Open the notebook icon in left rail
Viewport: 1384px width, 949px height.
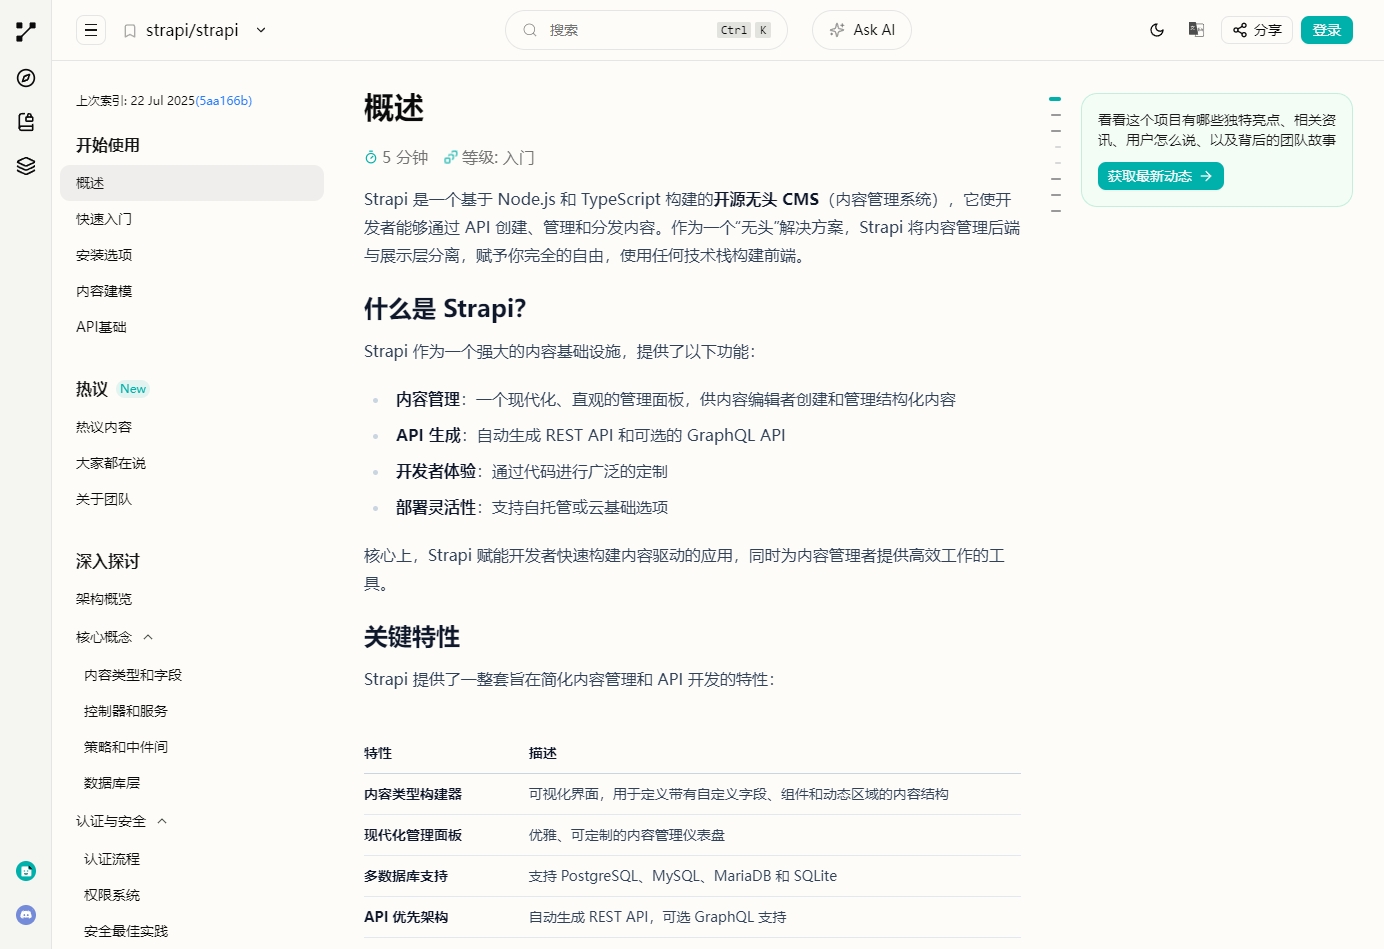(26, 122)
